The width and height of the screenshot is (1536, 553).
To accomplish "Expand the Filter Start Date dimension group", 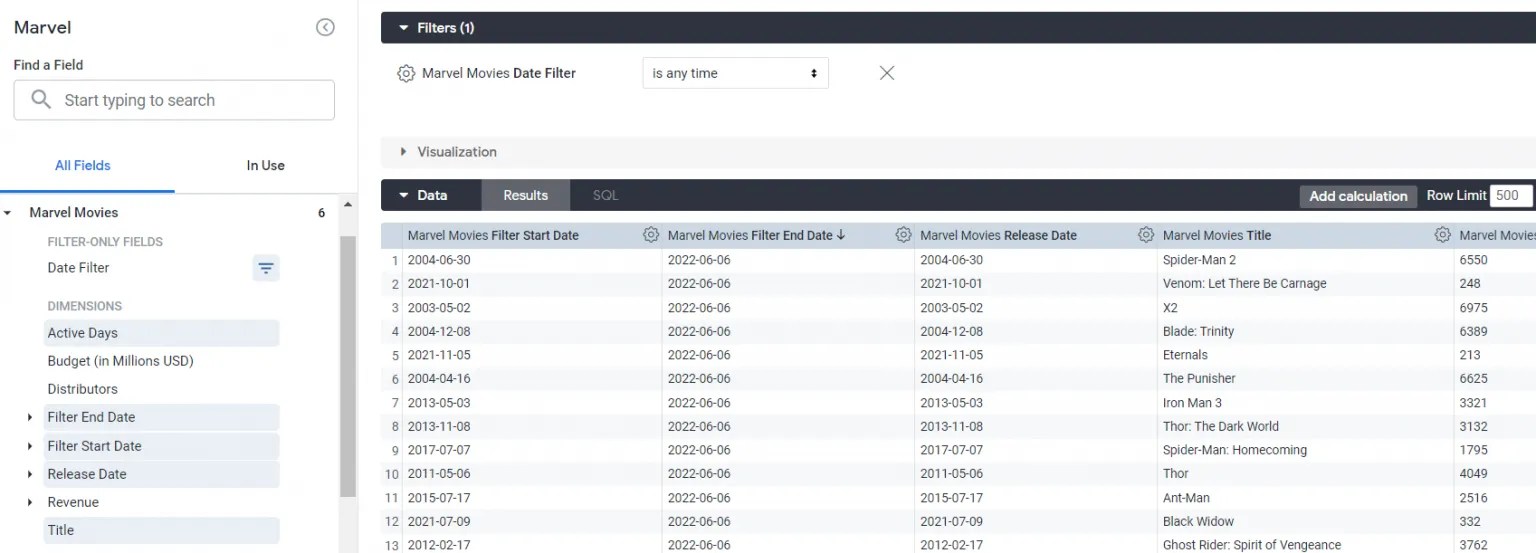I will 31,446.
